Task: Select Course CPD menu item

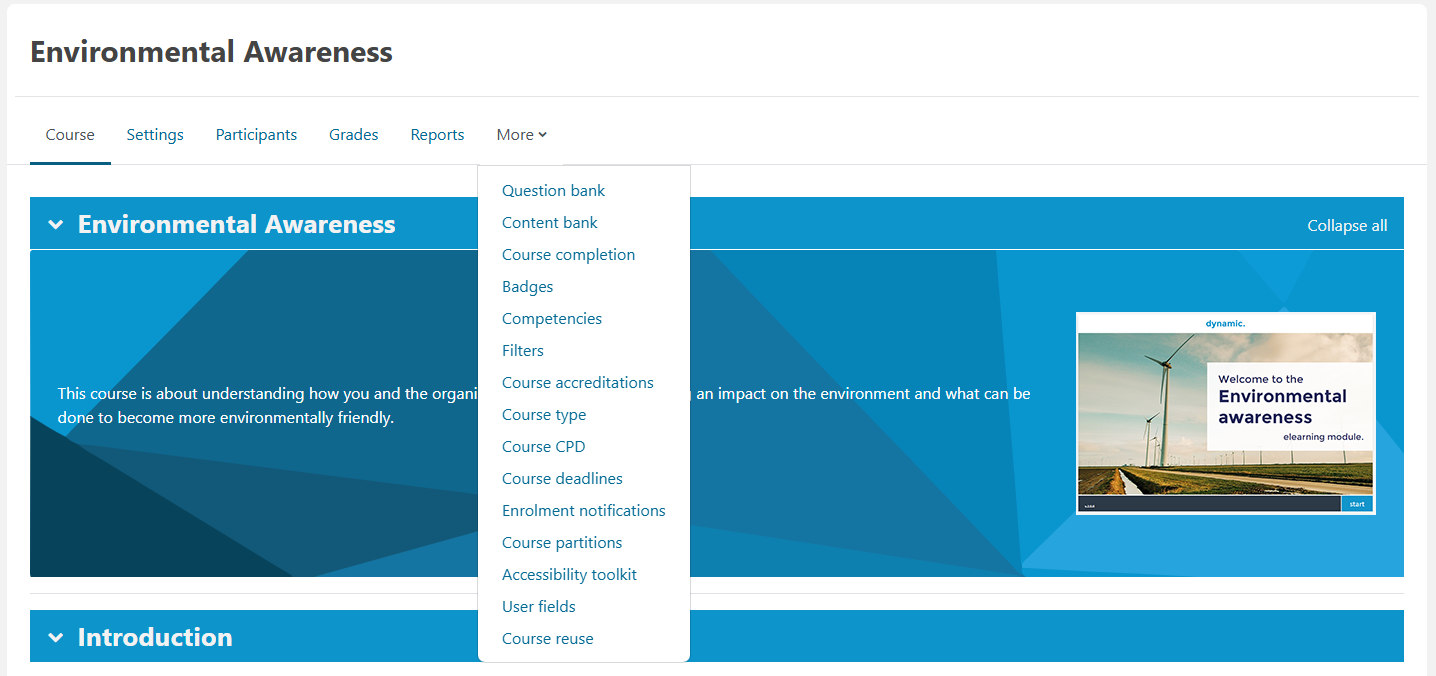Action: coord(544,447)
